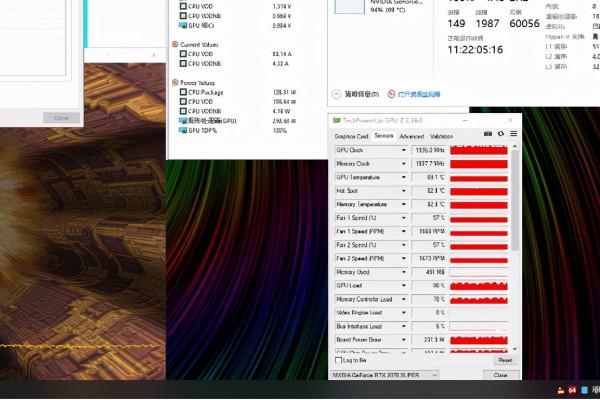This screenshot has width=600, height=400.
Task: Click the 60056 handles count
Action: (524, 23)
